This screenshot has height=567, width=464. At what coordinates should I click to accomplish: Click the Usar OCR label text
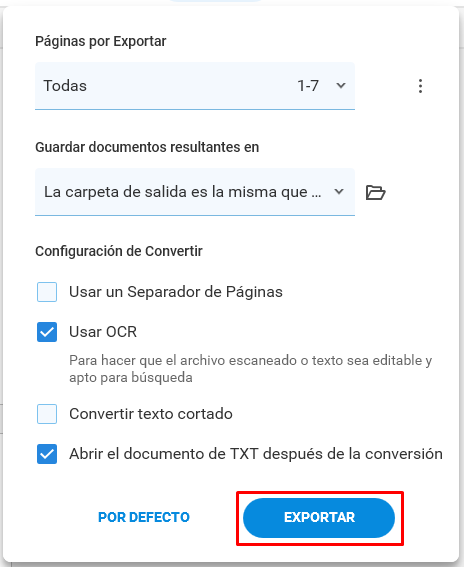pos(103,332)
